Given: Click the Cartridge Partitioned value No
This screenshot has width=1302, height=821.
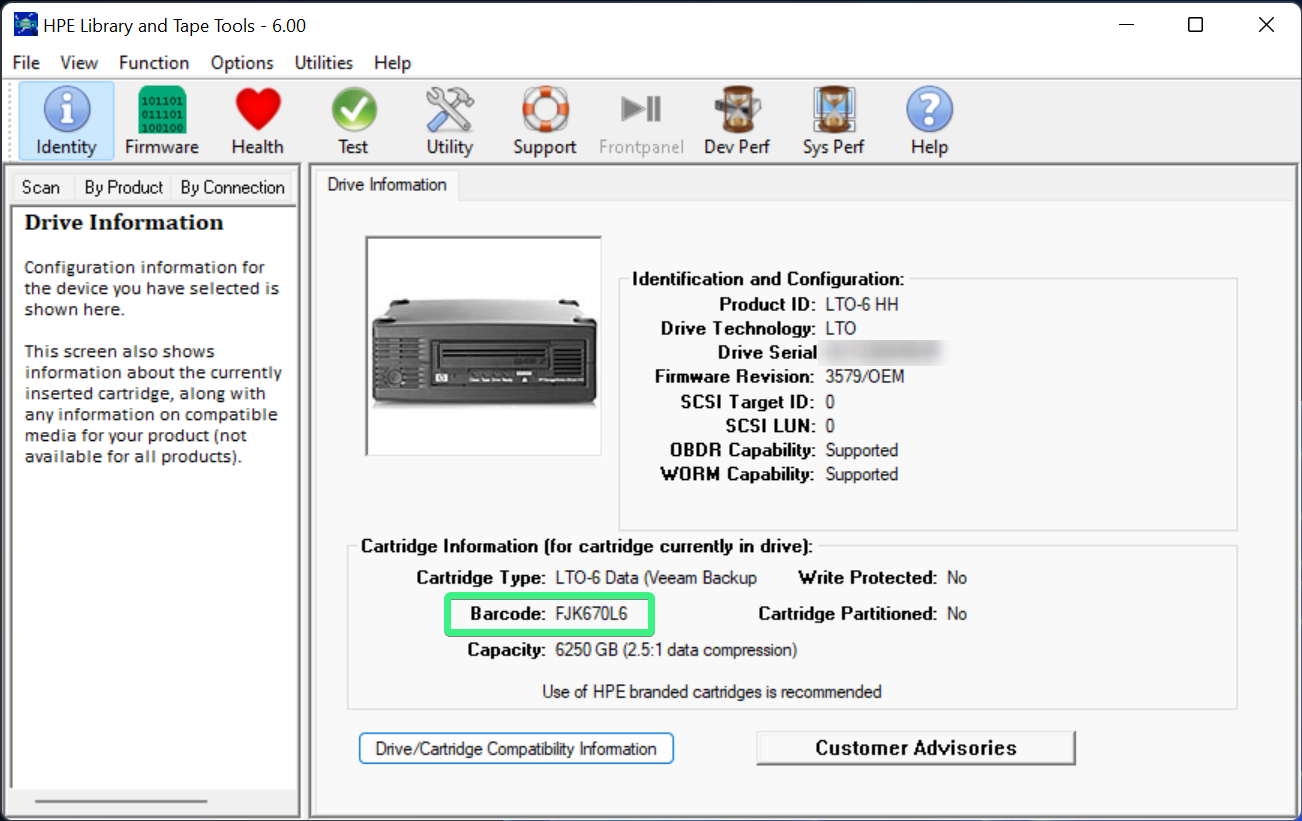Looking at the screenshot, I should point(957,614).
